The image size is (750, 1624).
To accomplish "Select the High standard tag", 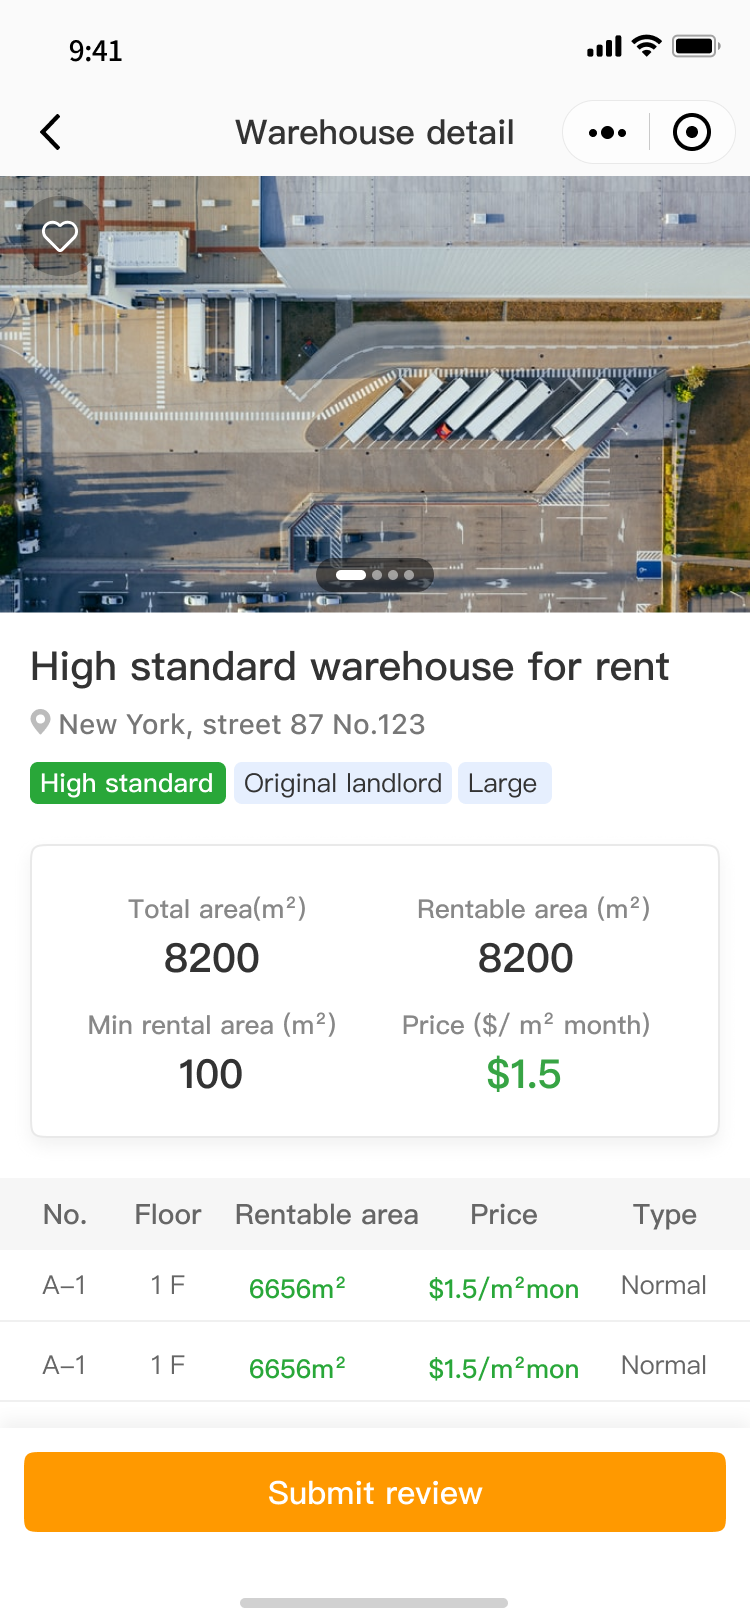I will pos(127,783).
